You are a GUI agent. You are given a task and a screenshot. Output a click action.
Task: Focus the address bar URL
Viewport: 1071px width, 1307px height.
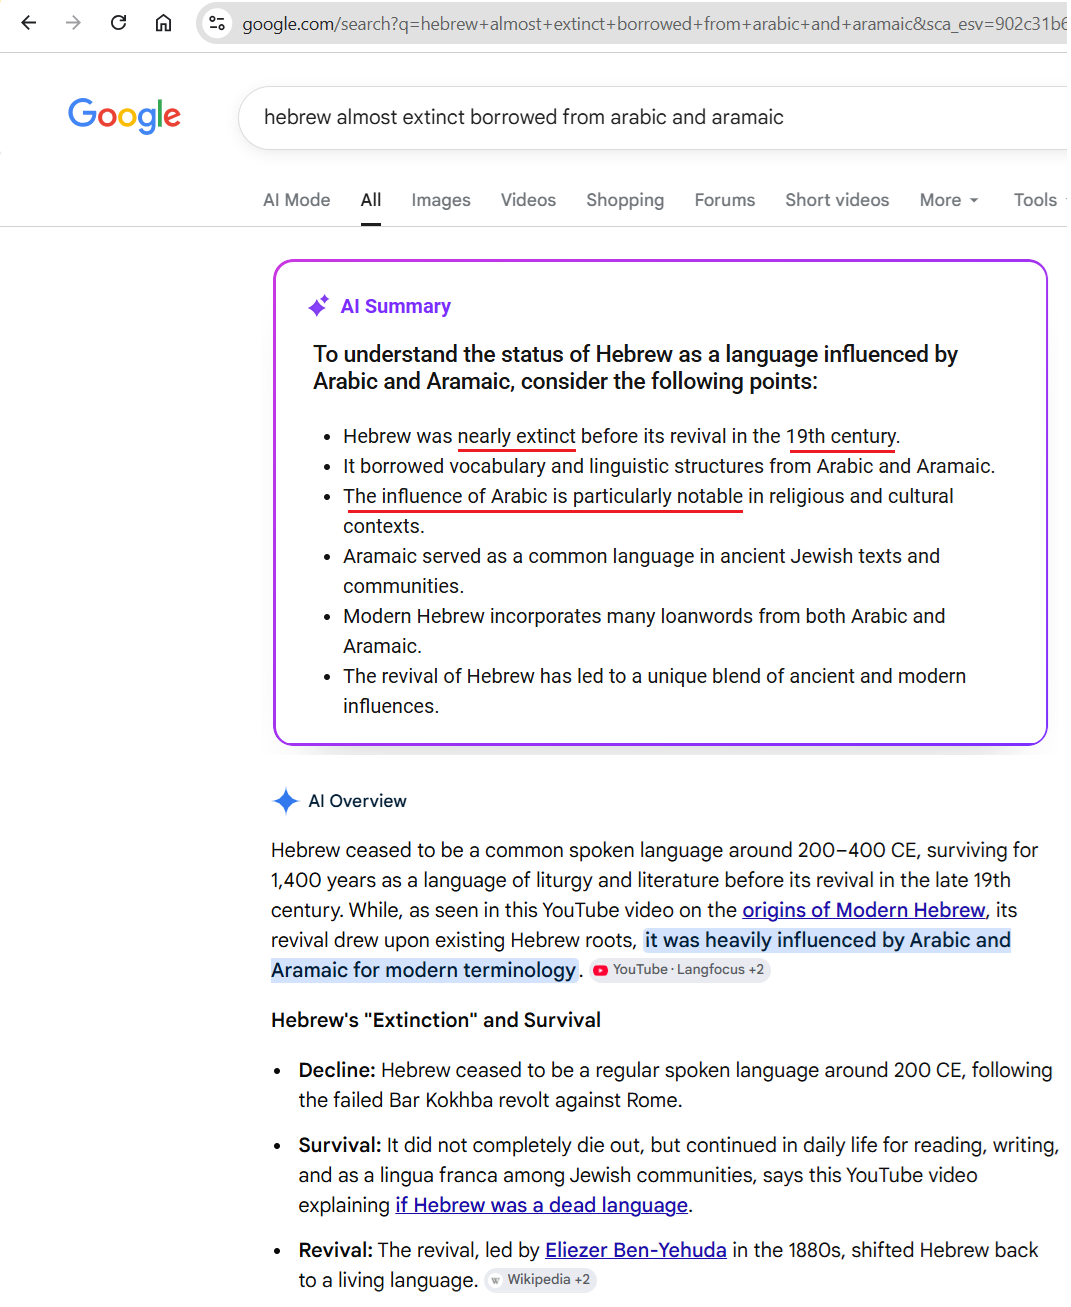coord(654,23)
